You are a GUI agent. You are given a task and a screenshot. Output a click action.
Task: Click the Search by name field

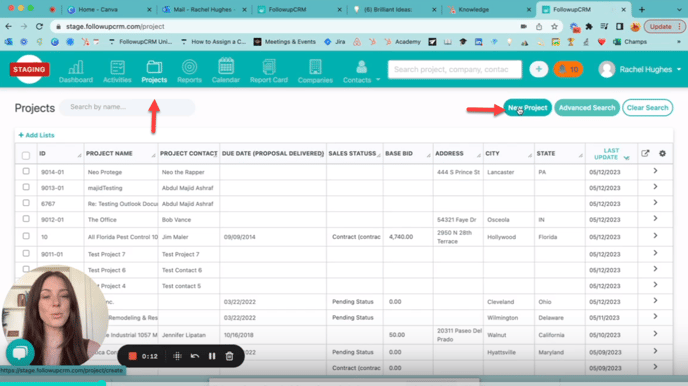[127, 107]
